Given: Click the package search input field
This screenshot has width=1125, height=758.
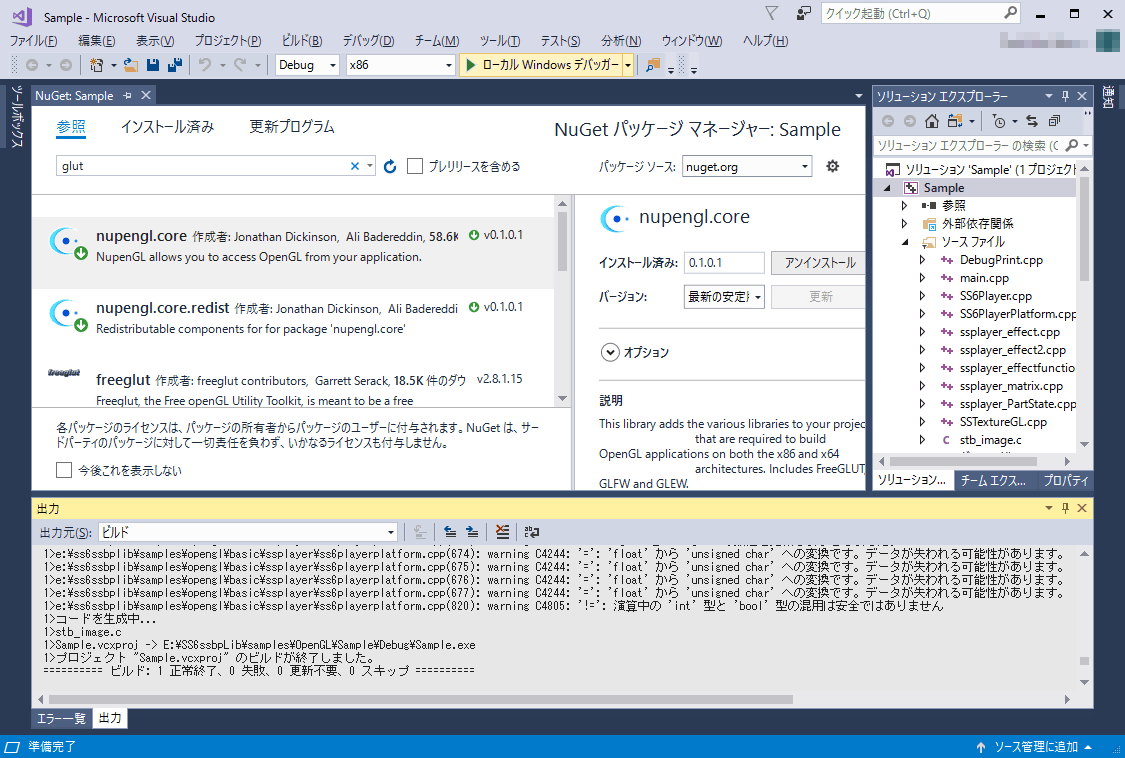Looking at the screenshot, I should click(x=202, y=166).
